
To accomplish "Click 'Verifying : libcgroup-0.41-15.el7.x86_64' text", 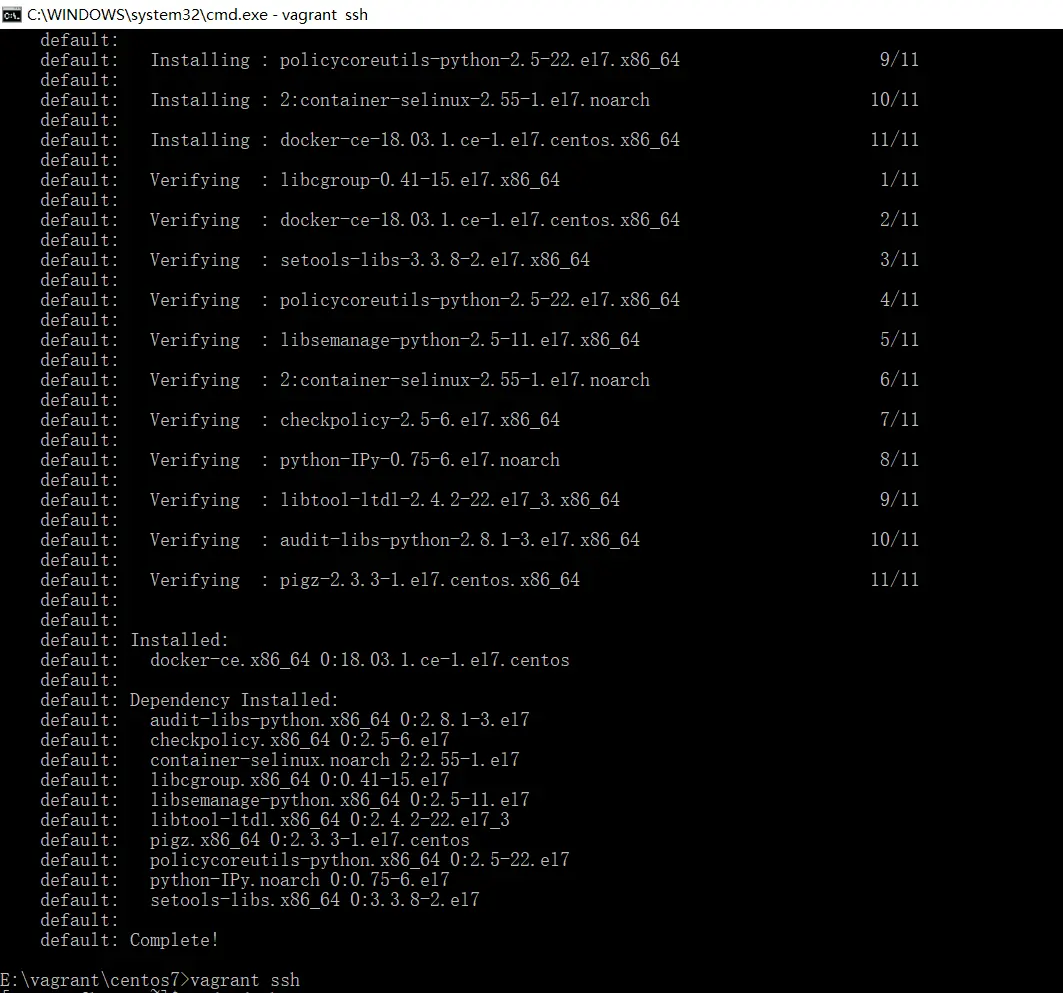I will point(355,180).
